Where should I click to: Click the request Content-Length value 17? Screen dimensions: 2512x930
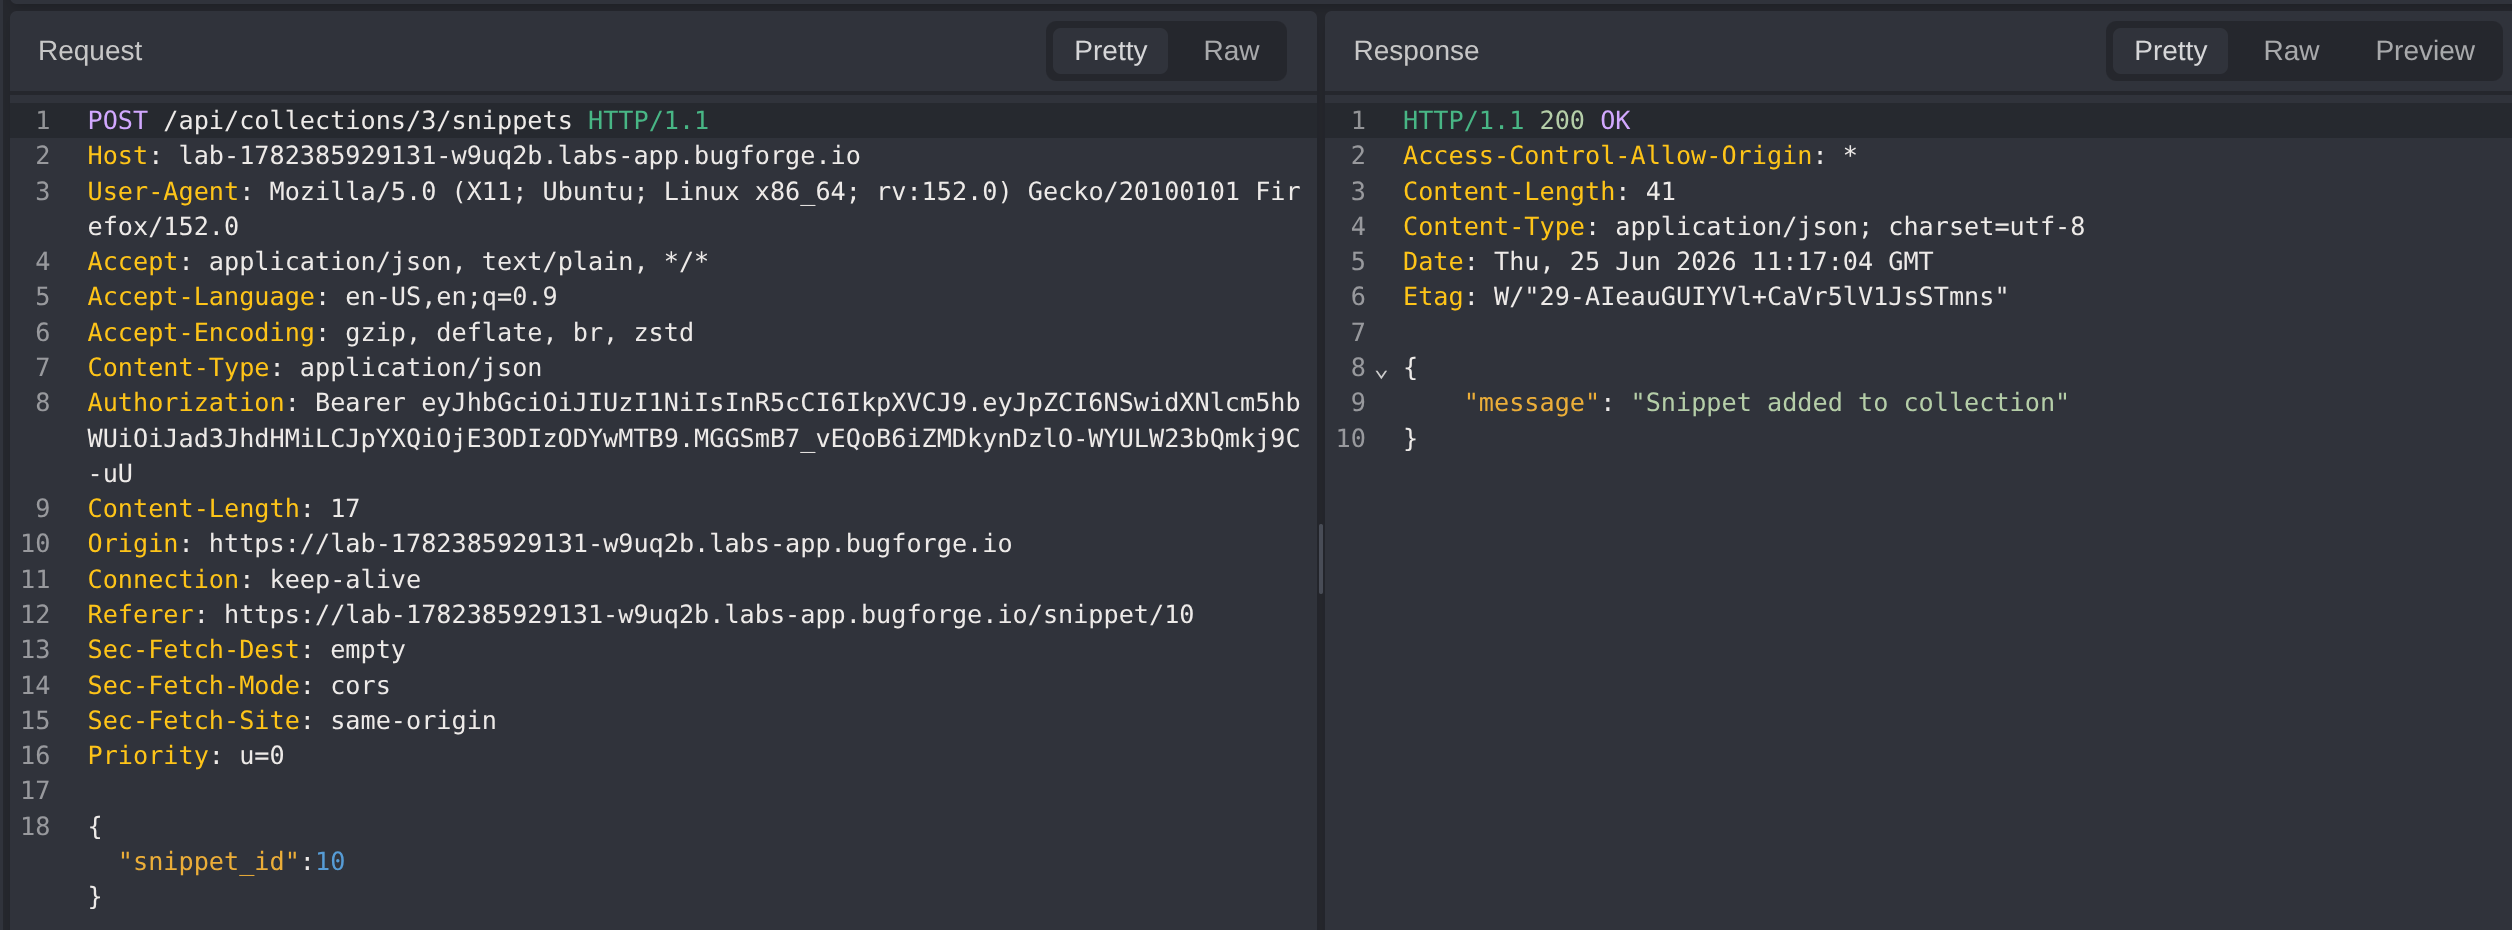pyautogui.click(x=345, y=509)
